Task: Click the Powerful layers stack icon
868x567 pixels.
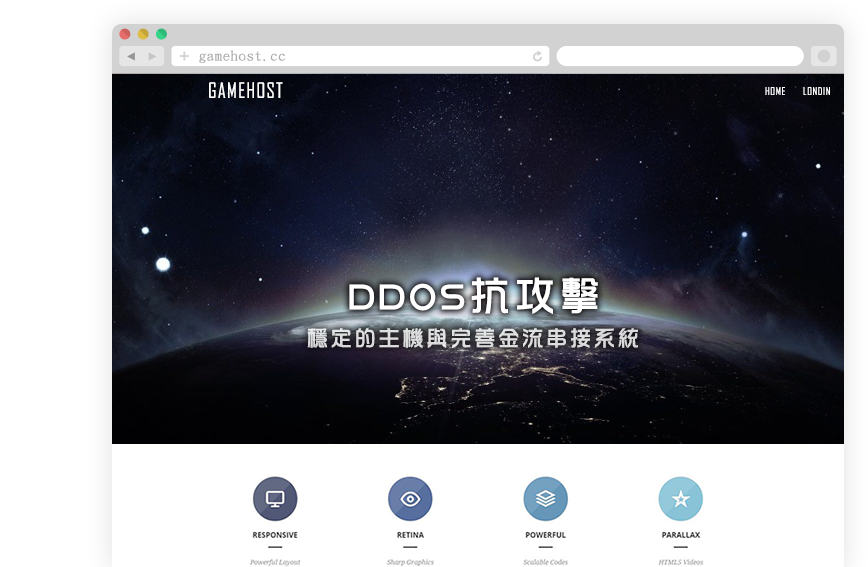Action: coord(545,498)
